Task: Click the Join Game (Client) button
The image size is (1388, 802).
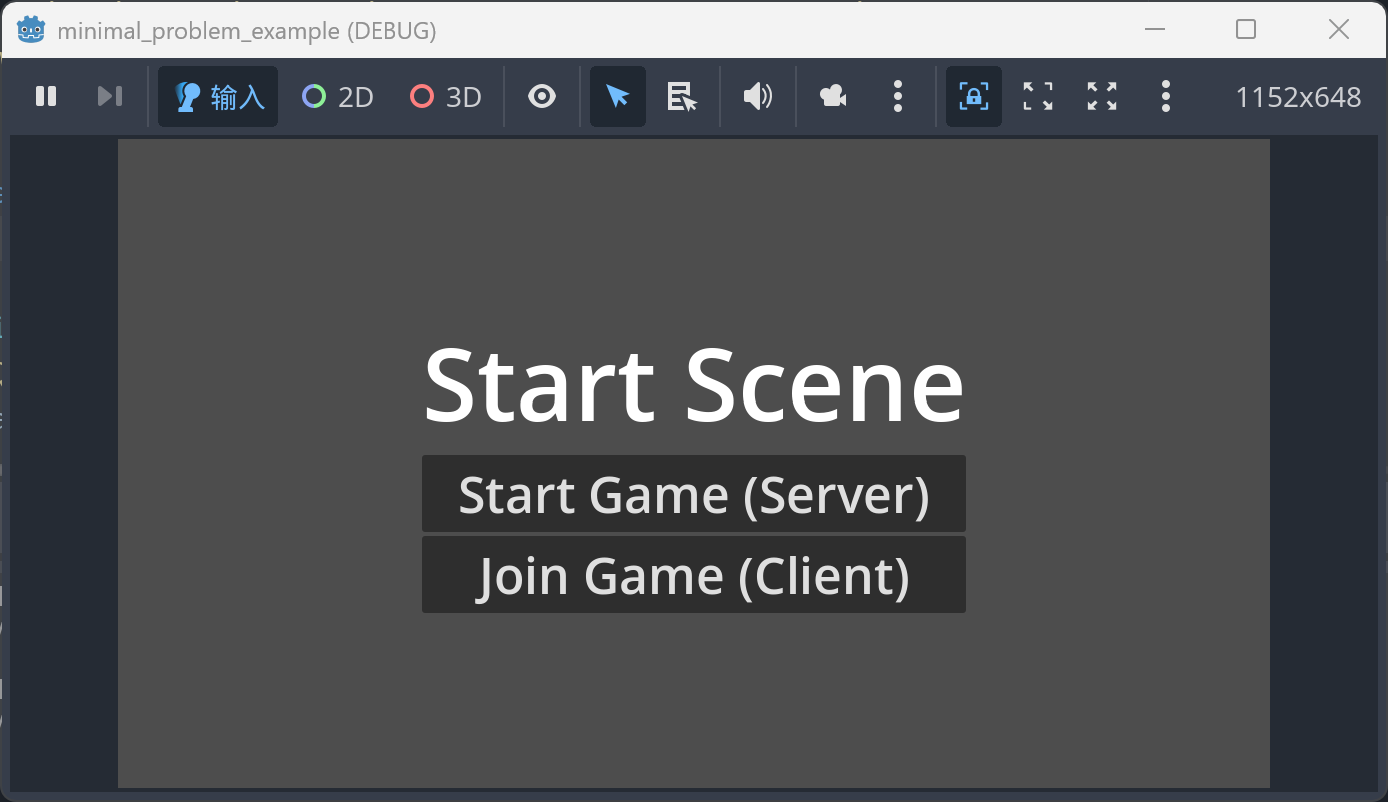Action: click(x=694, y=575)
